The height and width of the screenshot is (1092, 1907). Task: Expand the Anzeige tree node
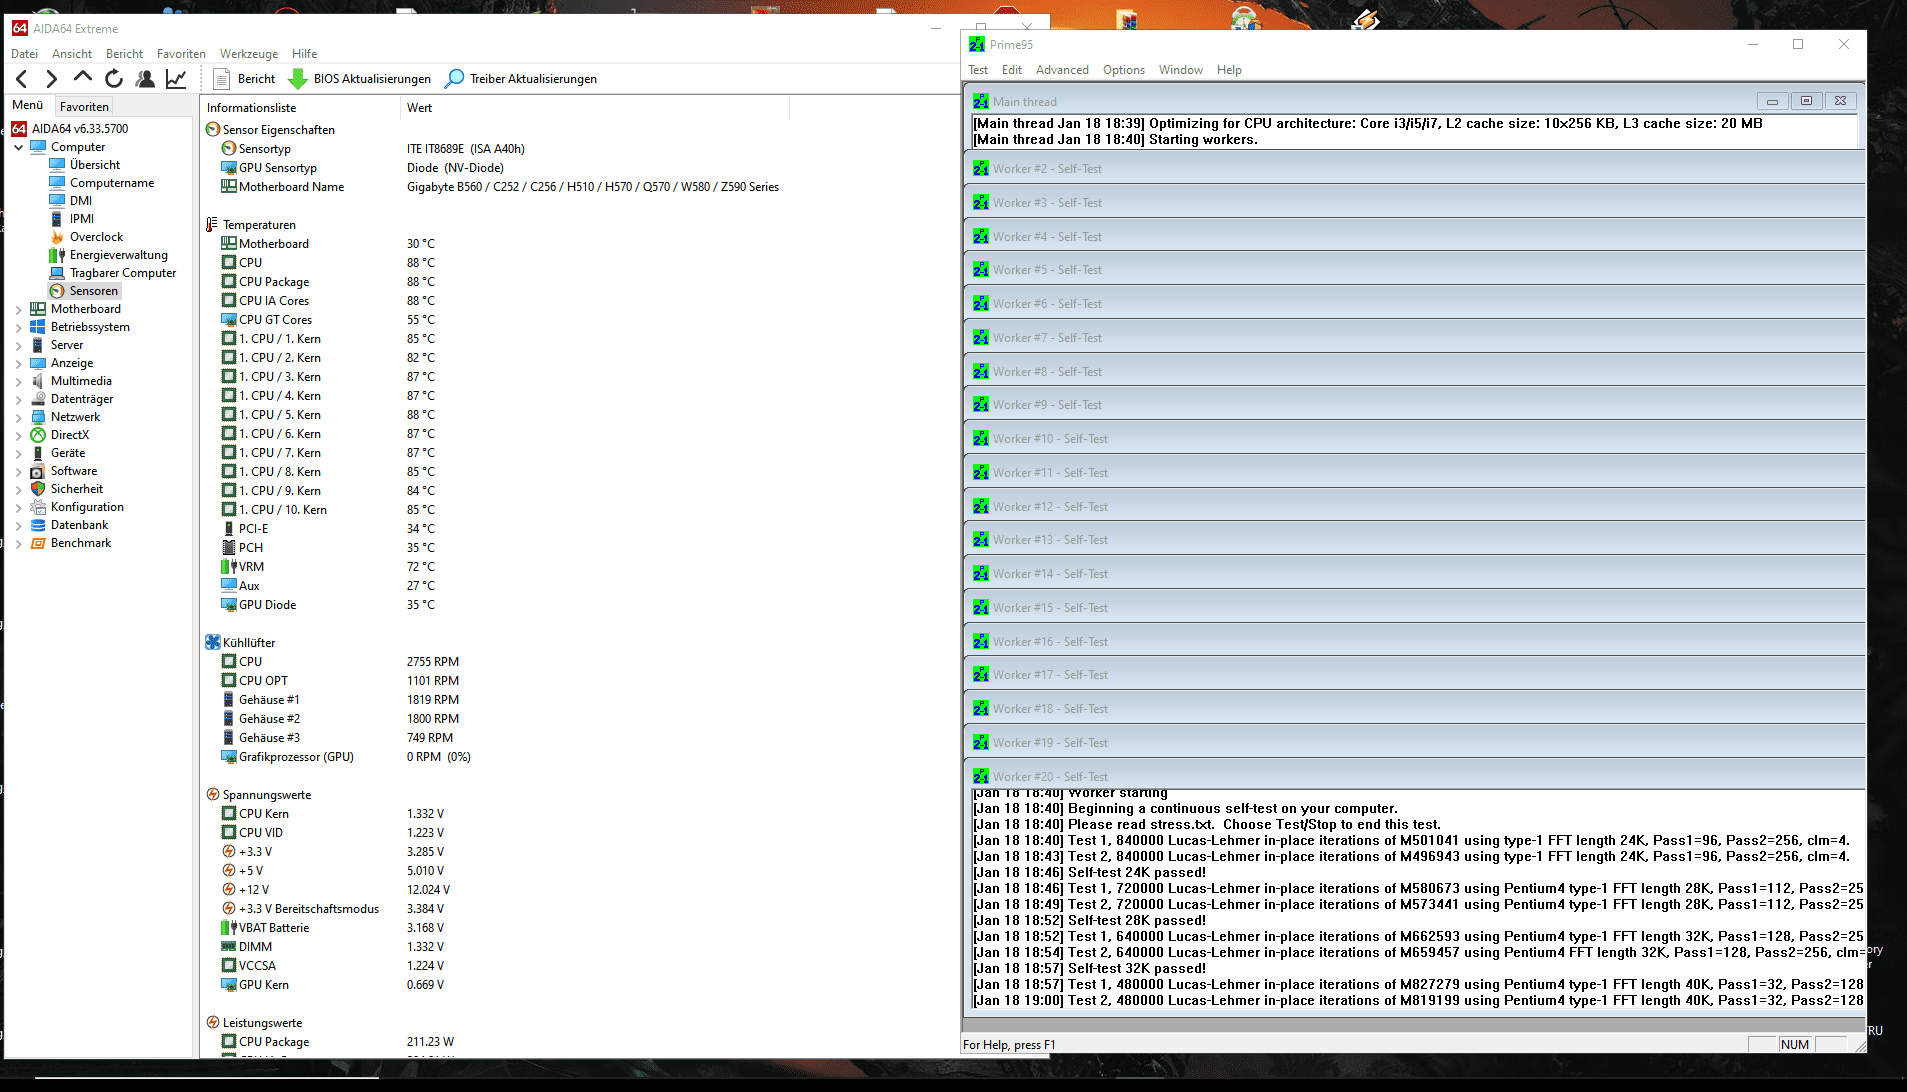(18, 363)
